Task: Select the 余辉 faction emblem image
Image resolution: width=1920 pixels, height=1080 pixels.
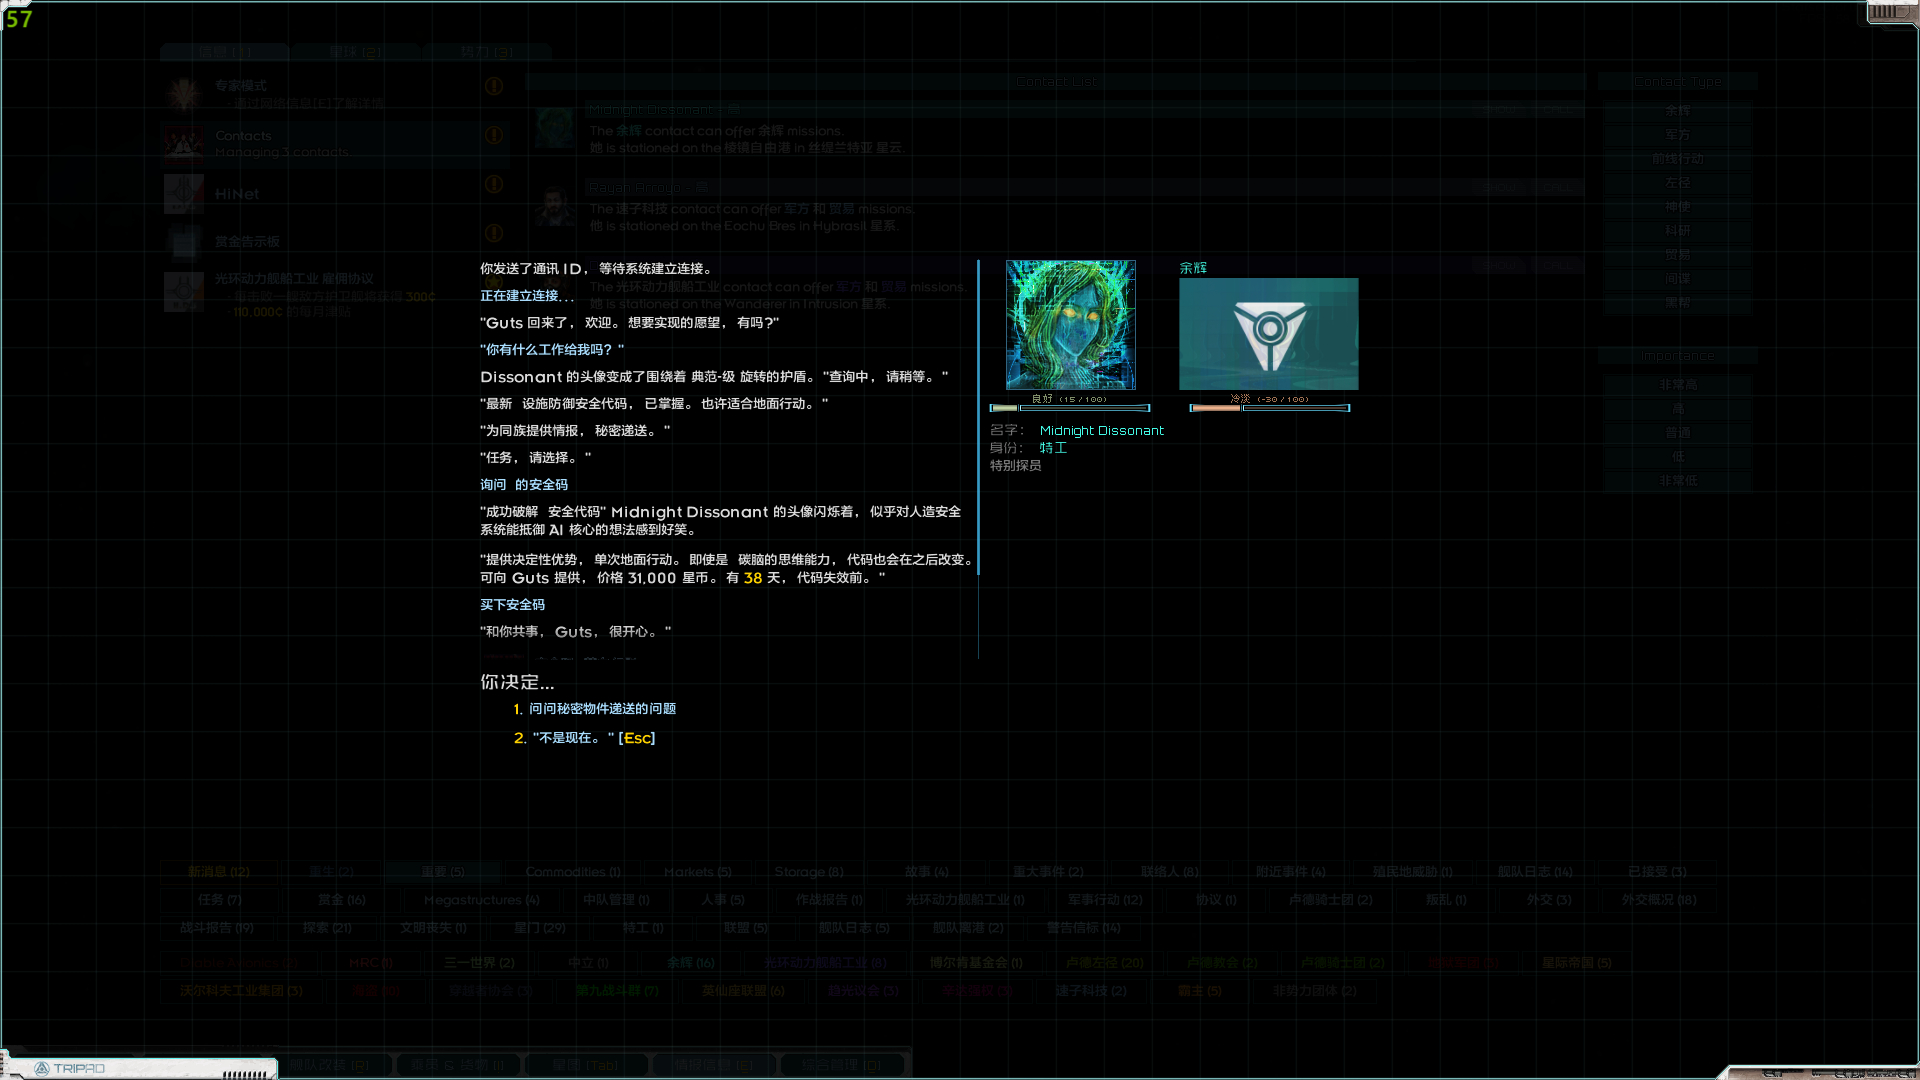Action: click(x=1268, y=333)
